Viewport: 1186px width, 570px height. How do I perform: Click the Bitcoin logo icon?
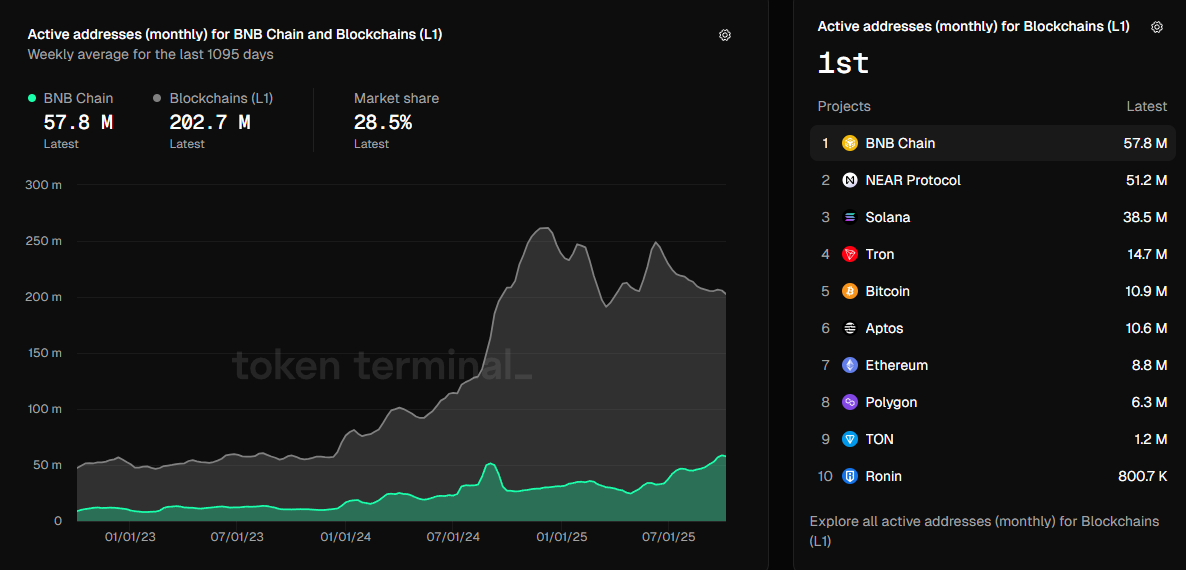point(850,291)
